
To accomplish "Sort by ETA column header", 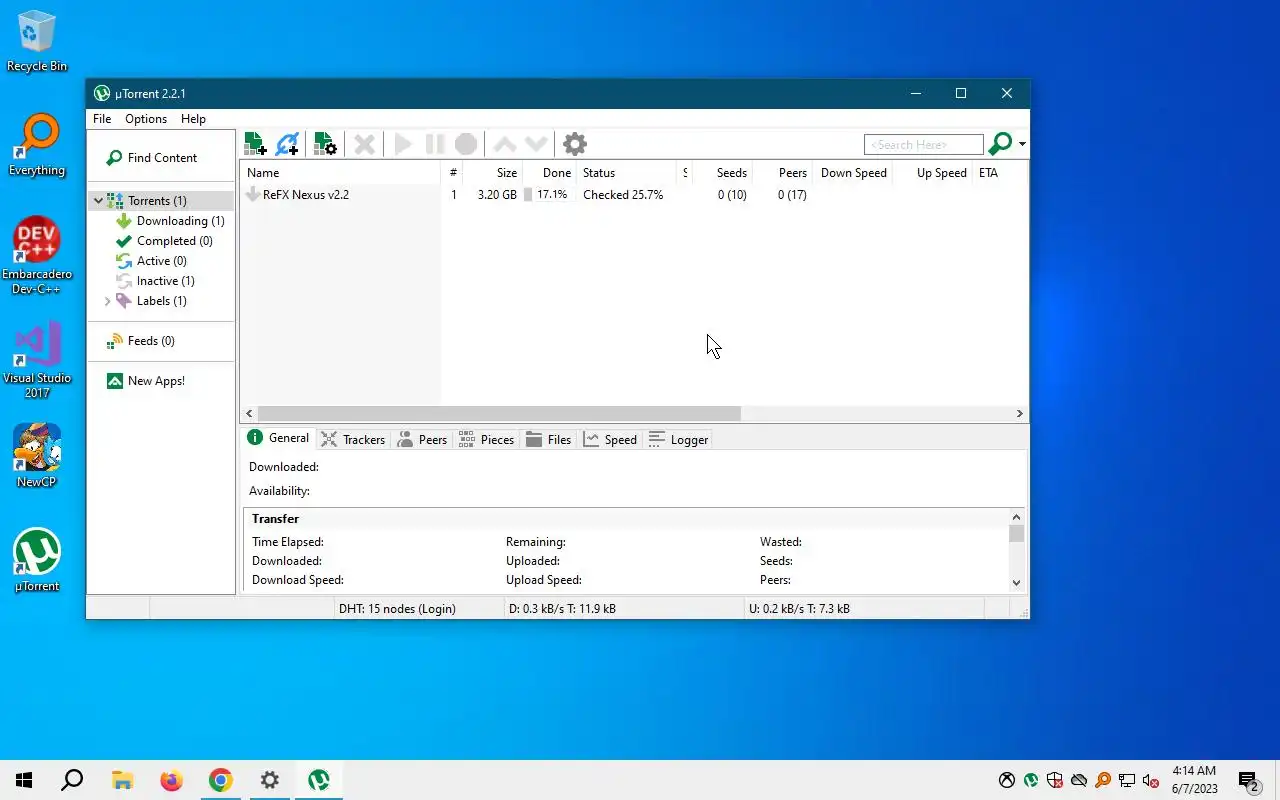I will tap(1000, 173).
